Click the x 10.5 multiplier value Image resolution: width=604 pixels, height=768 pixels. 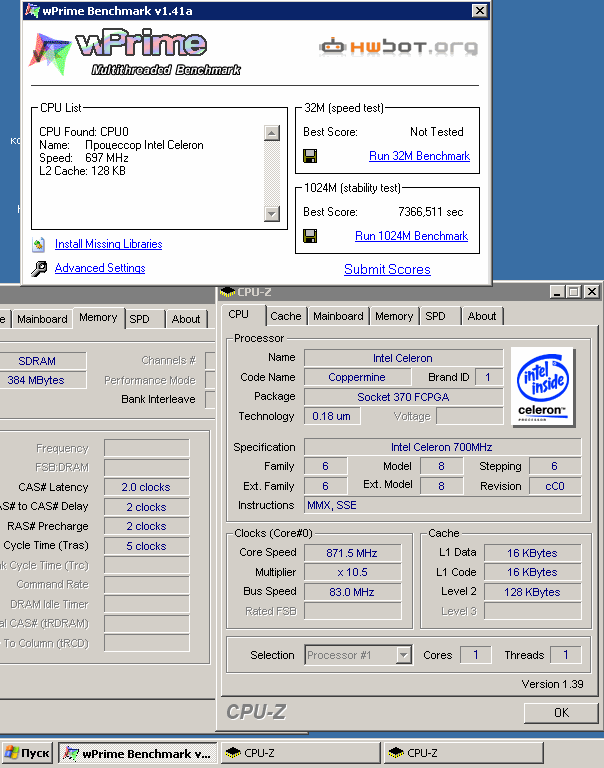352,572
